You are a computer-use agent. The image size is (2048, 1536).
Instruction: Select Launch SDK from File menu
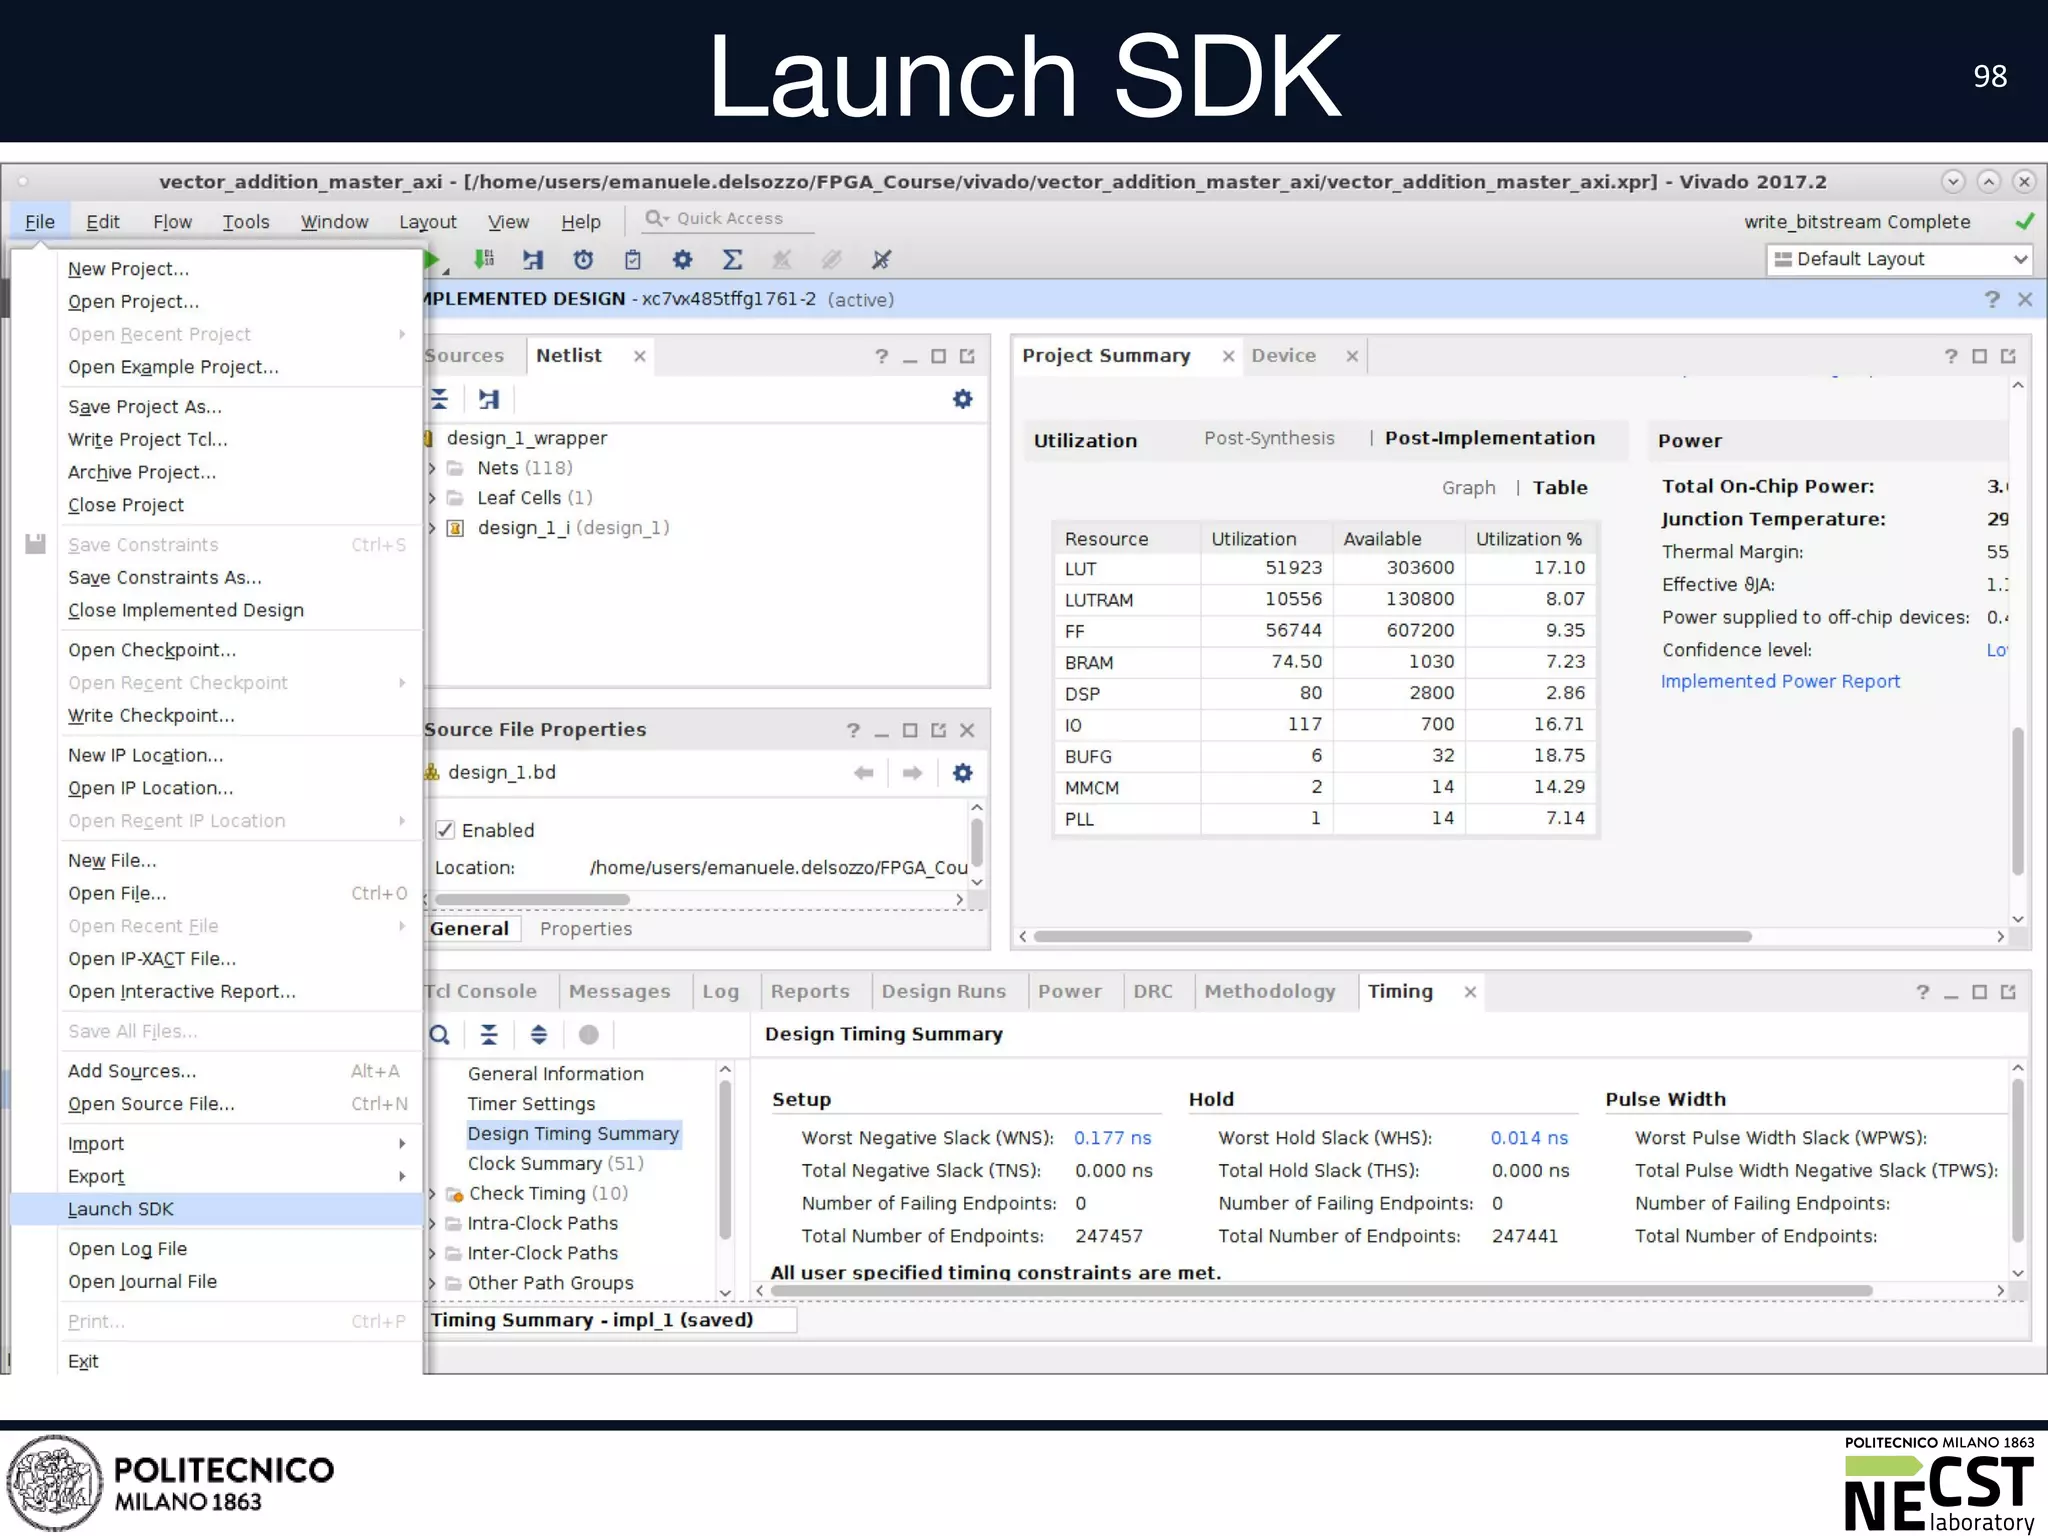tap(216, 1209)
